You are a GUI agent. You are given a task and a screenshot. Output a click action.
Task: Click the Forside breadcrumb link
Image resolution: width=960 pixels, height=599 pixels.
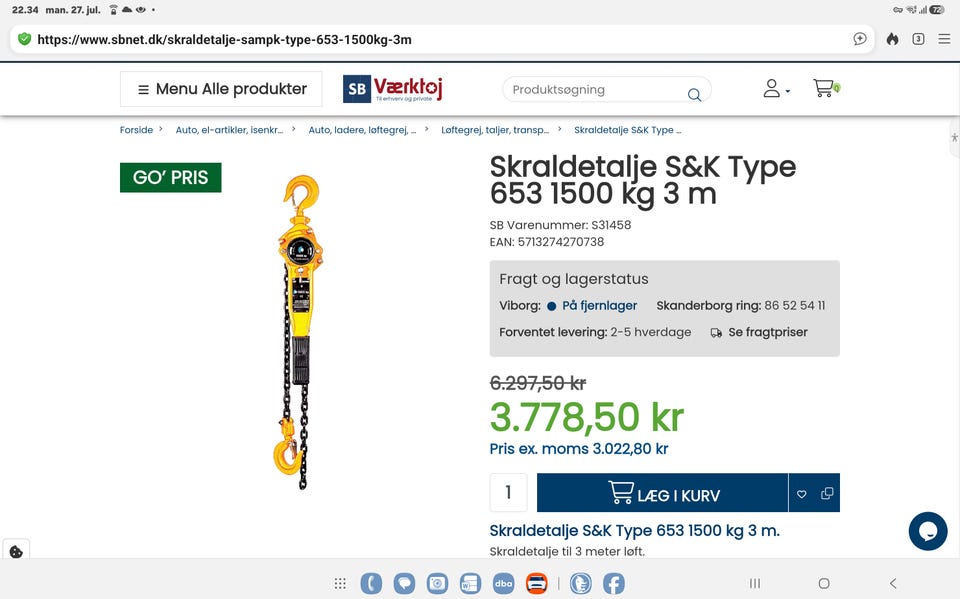[x=136, y=130]
